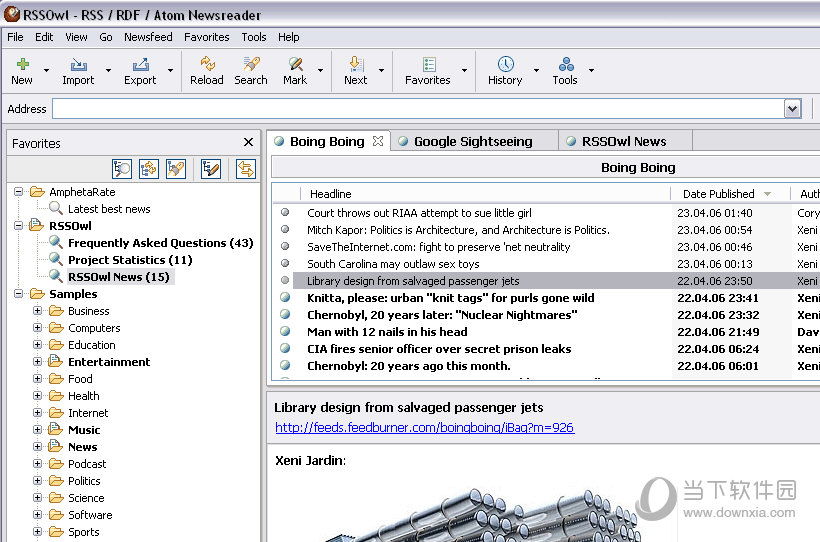Click the mark-read checkmark icon in Favorites panel
Viewport: 820px width, 542px height.
pos(211,168)
